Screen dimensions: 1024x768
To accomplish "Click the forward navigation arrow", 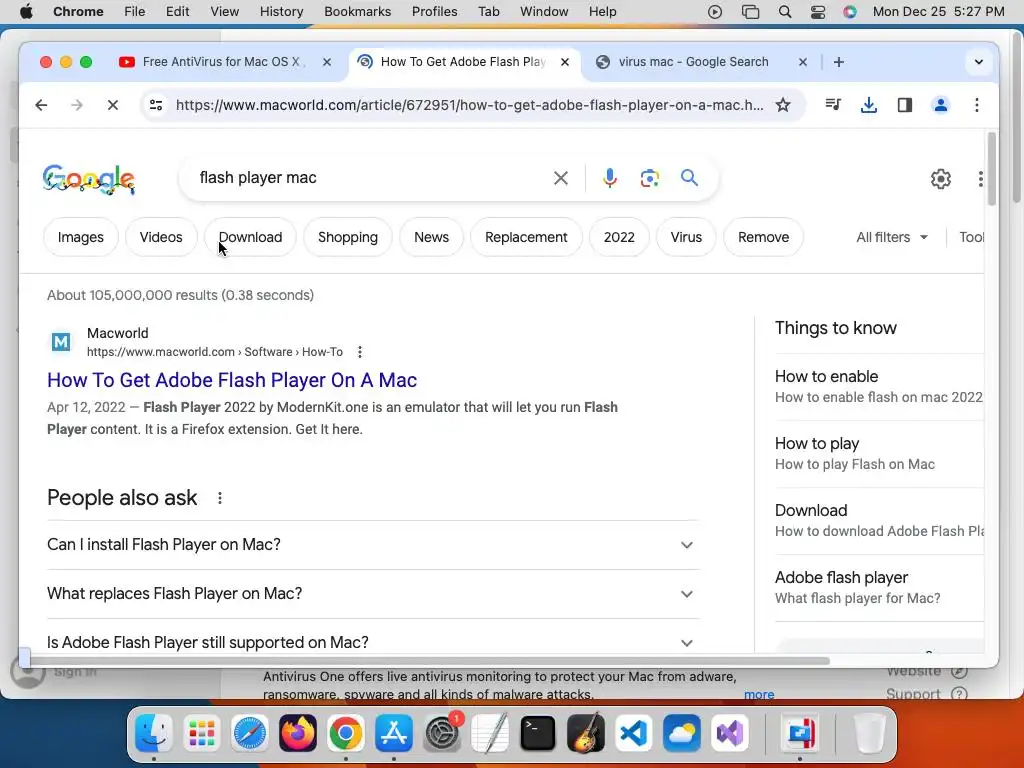I will [x=77, y=105].
